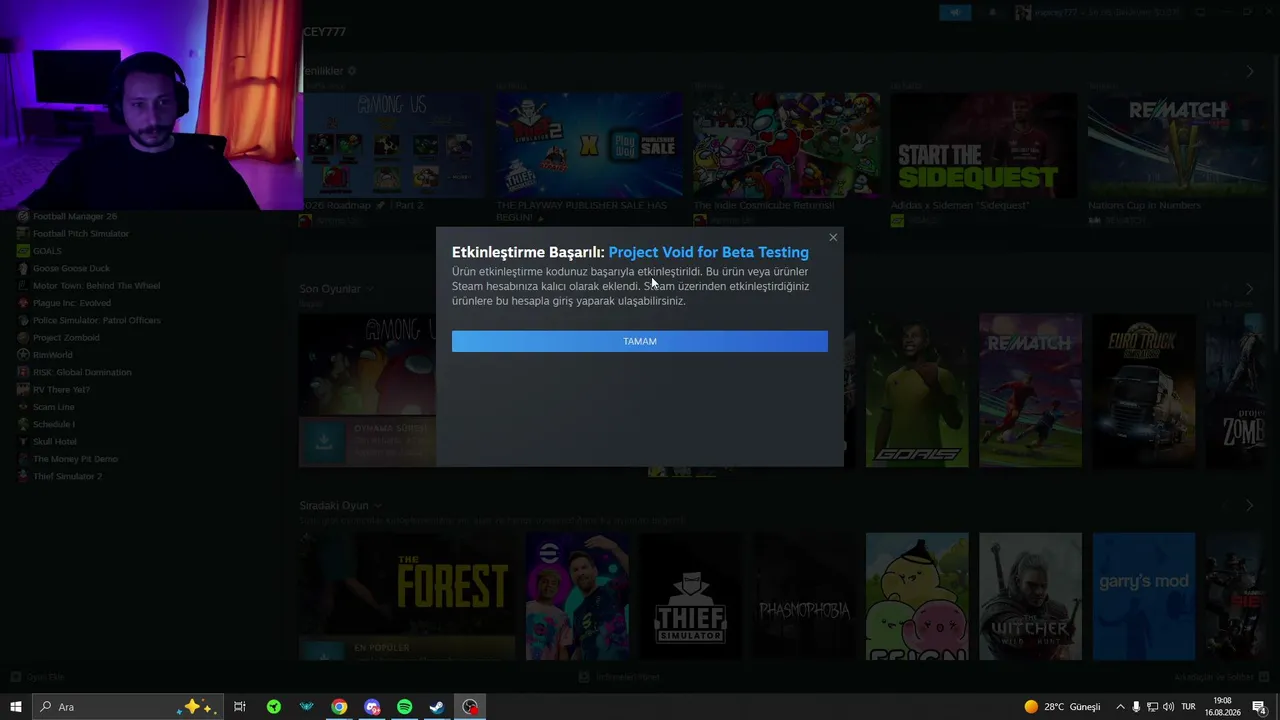Viewport: 1280px width, 720px height.
Task: Open Yenilikler settings gear
Action: 352,71
